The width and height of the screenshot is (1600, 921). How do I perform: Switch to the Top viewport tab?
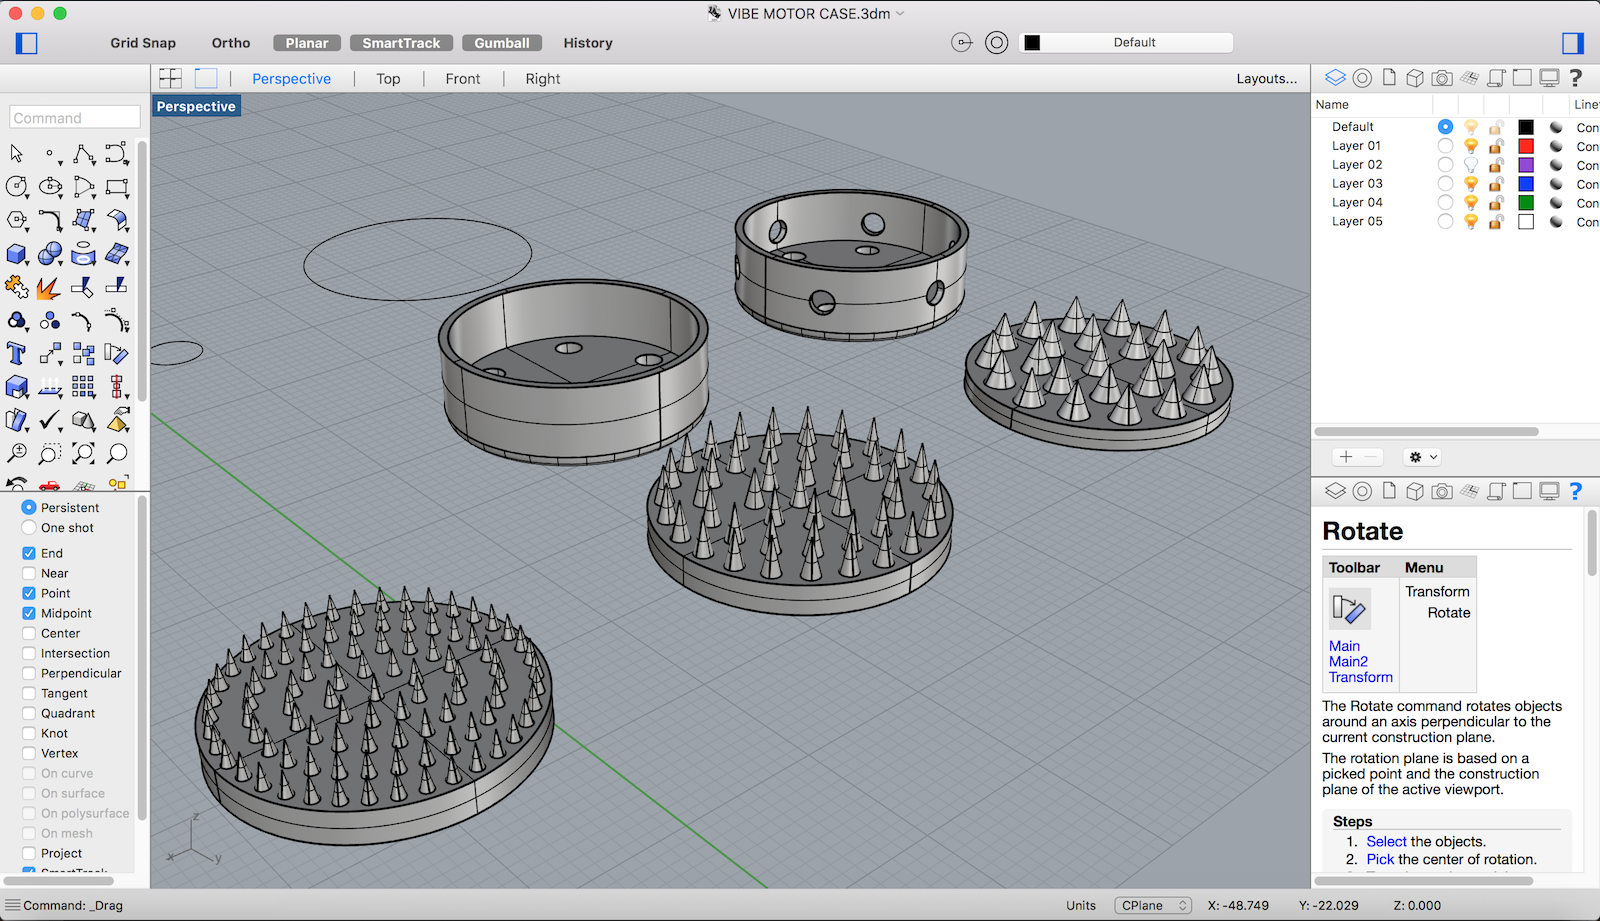click(388, 79)
